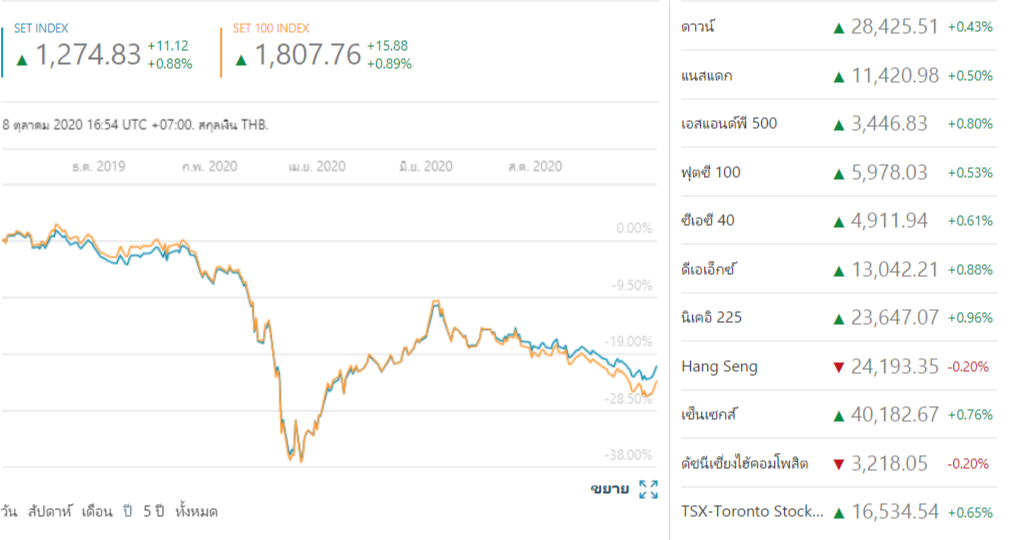Click the green arrow beside TSX-Toronto Stock
Viewport: 1011px width, 540px height.
click(838, 512)
